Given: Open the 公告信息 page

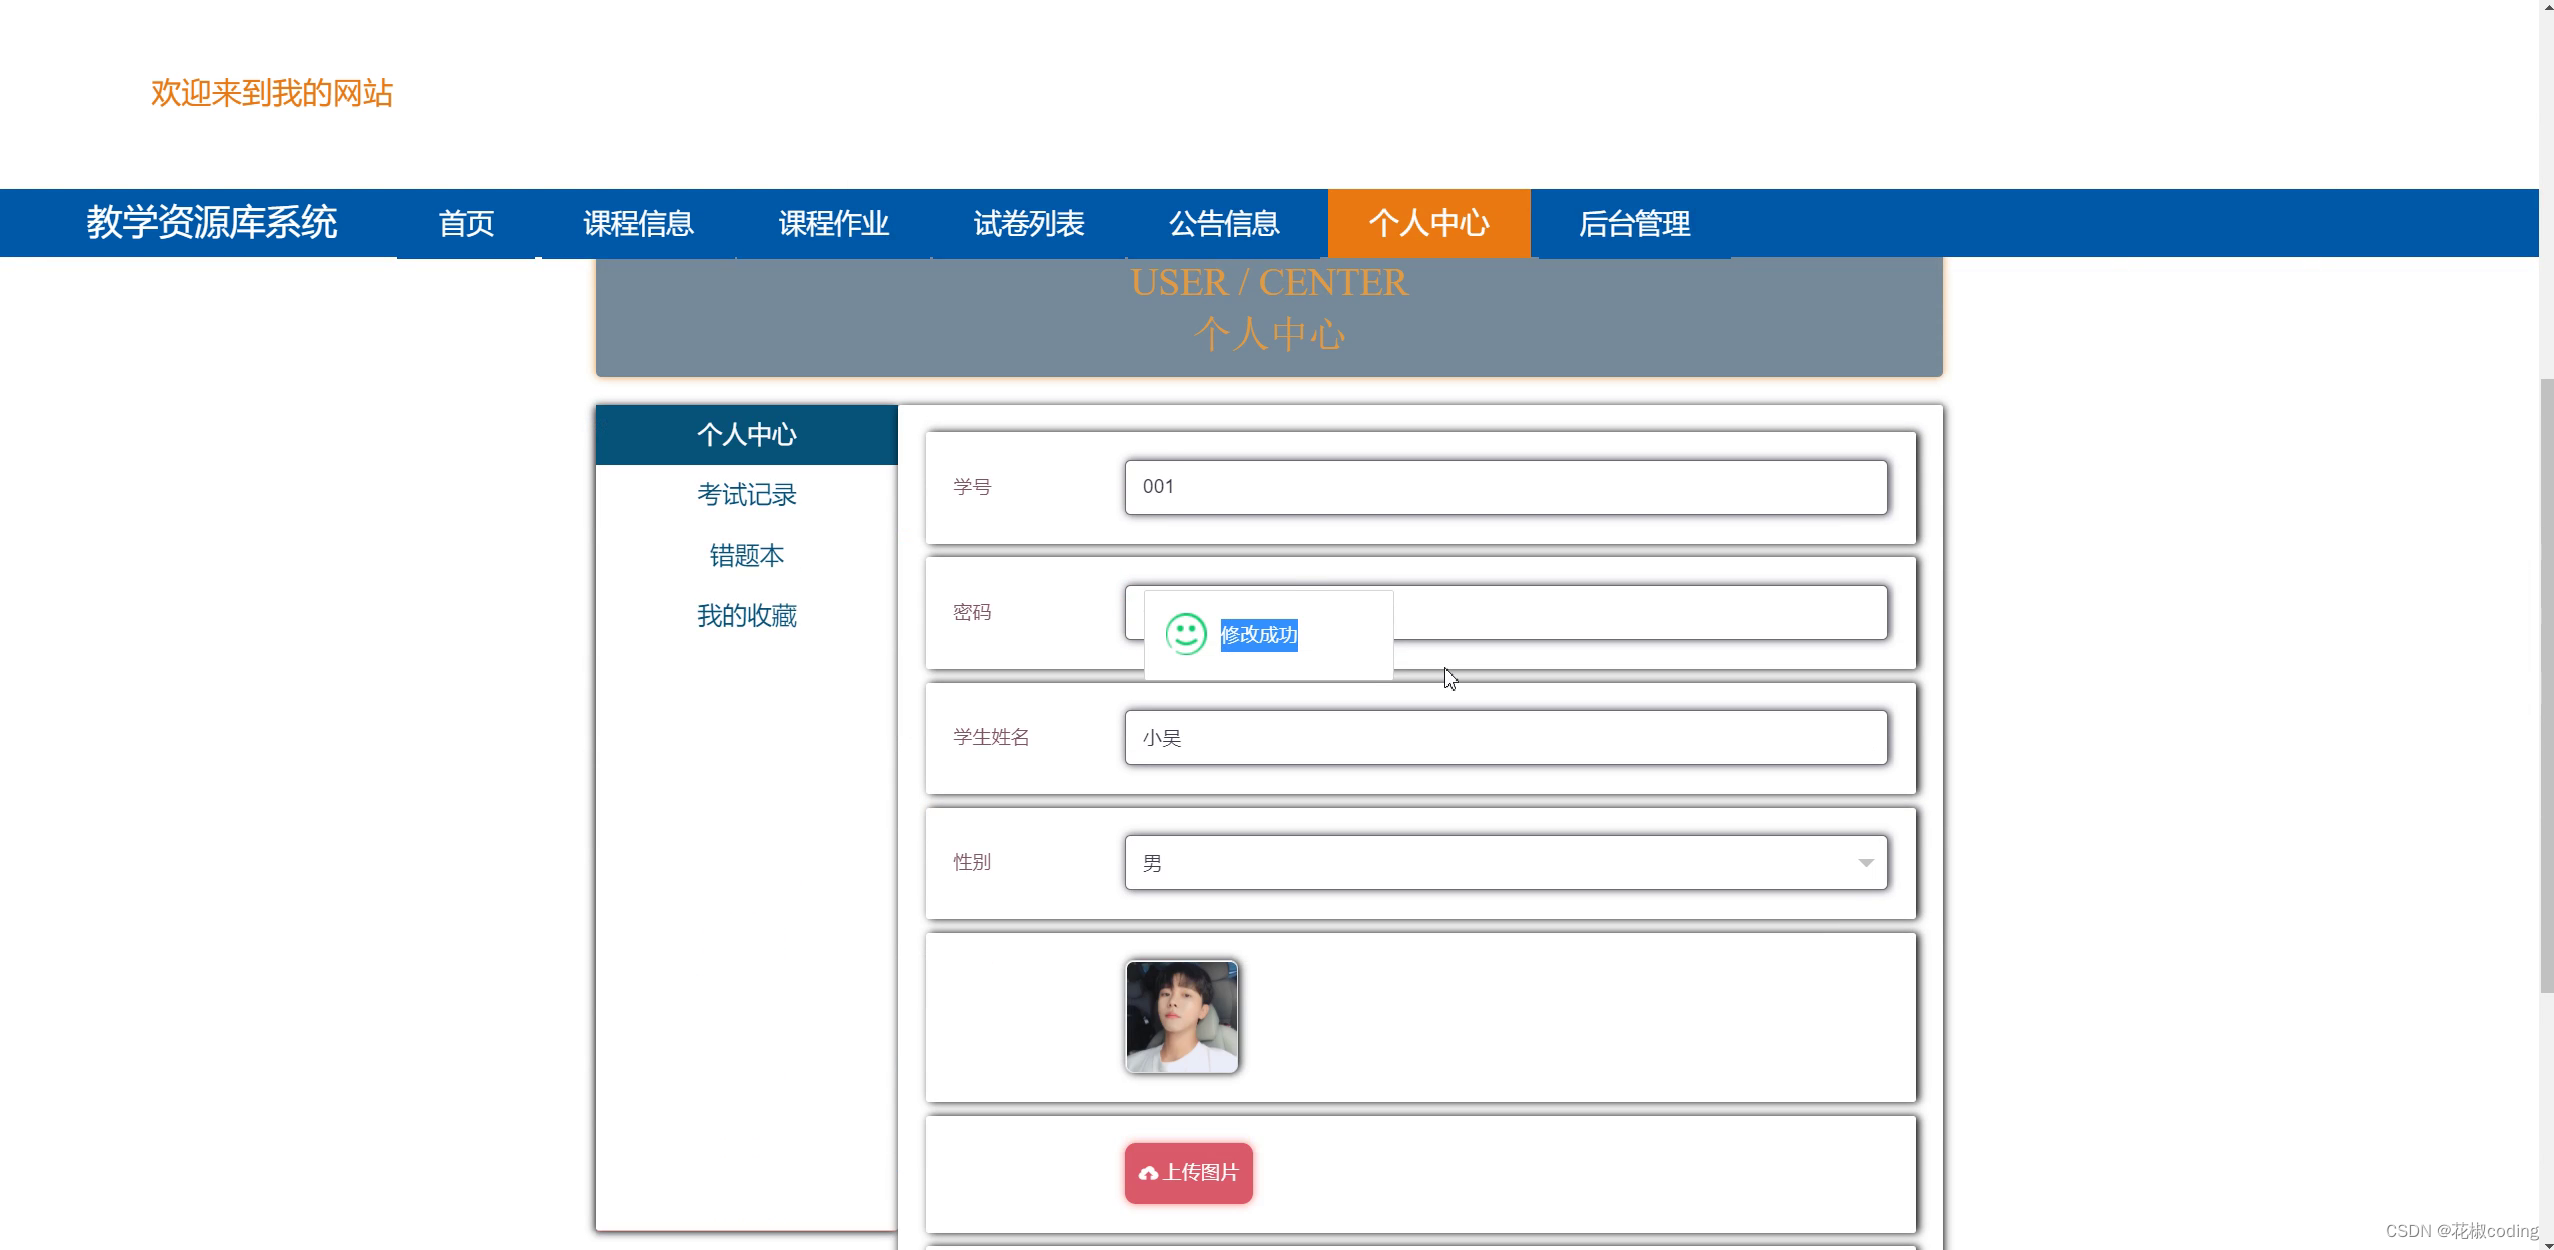Looking at the screenshot, I should [x=1224, y=223].
